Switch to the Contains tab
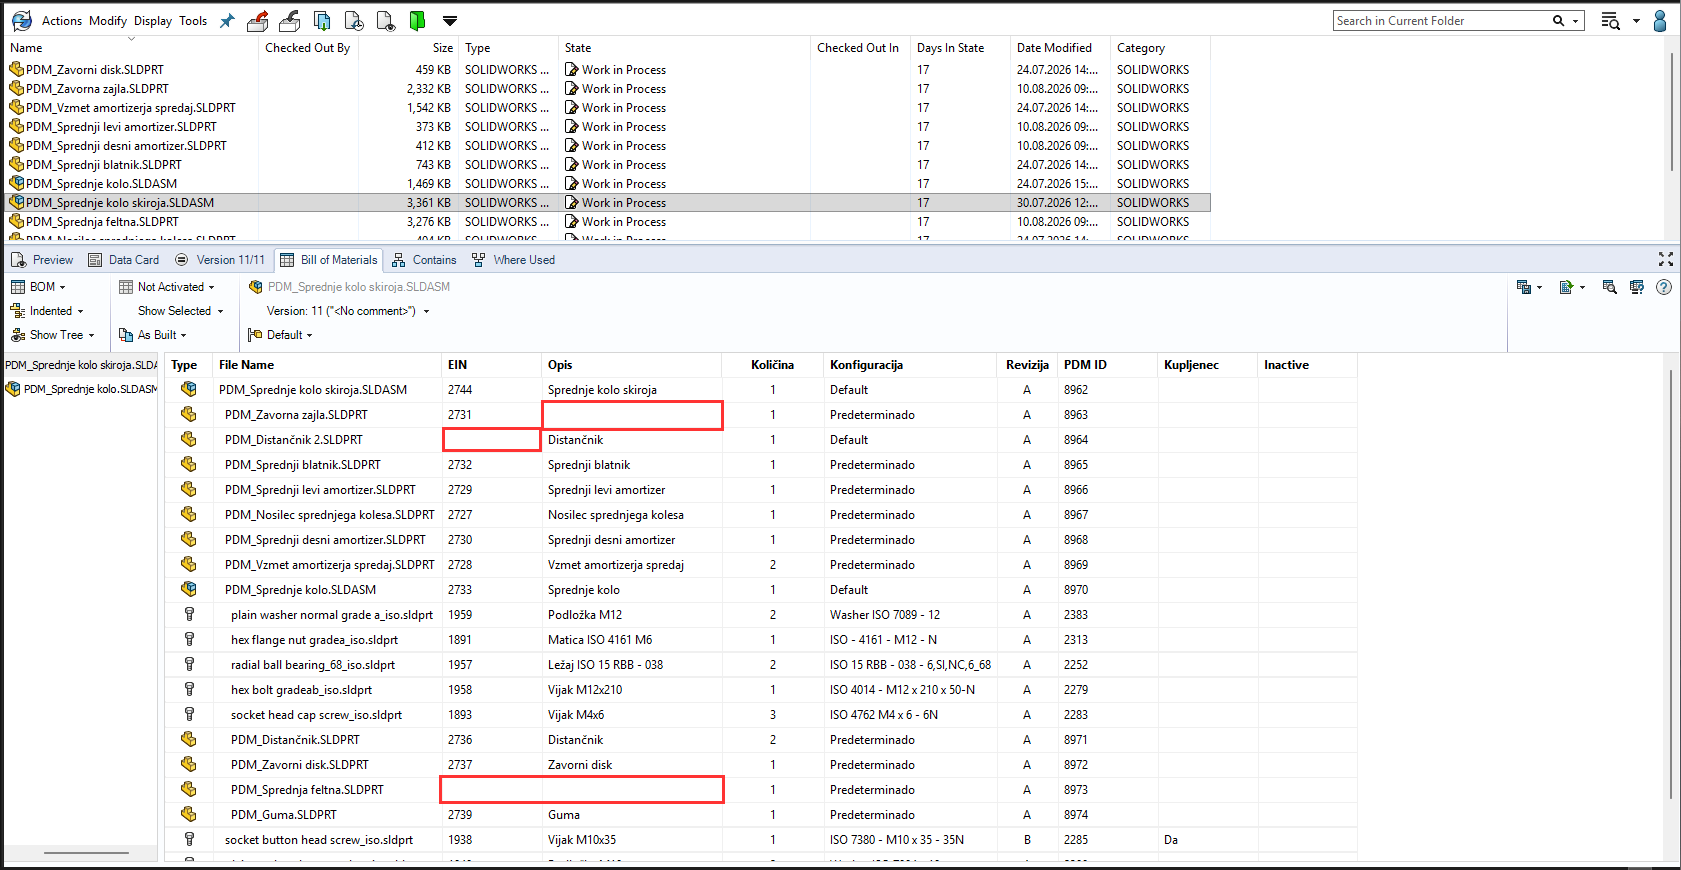Image resolution: width=1681 pixels, height=870 pixels. pos(424,260)
